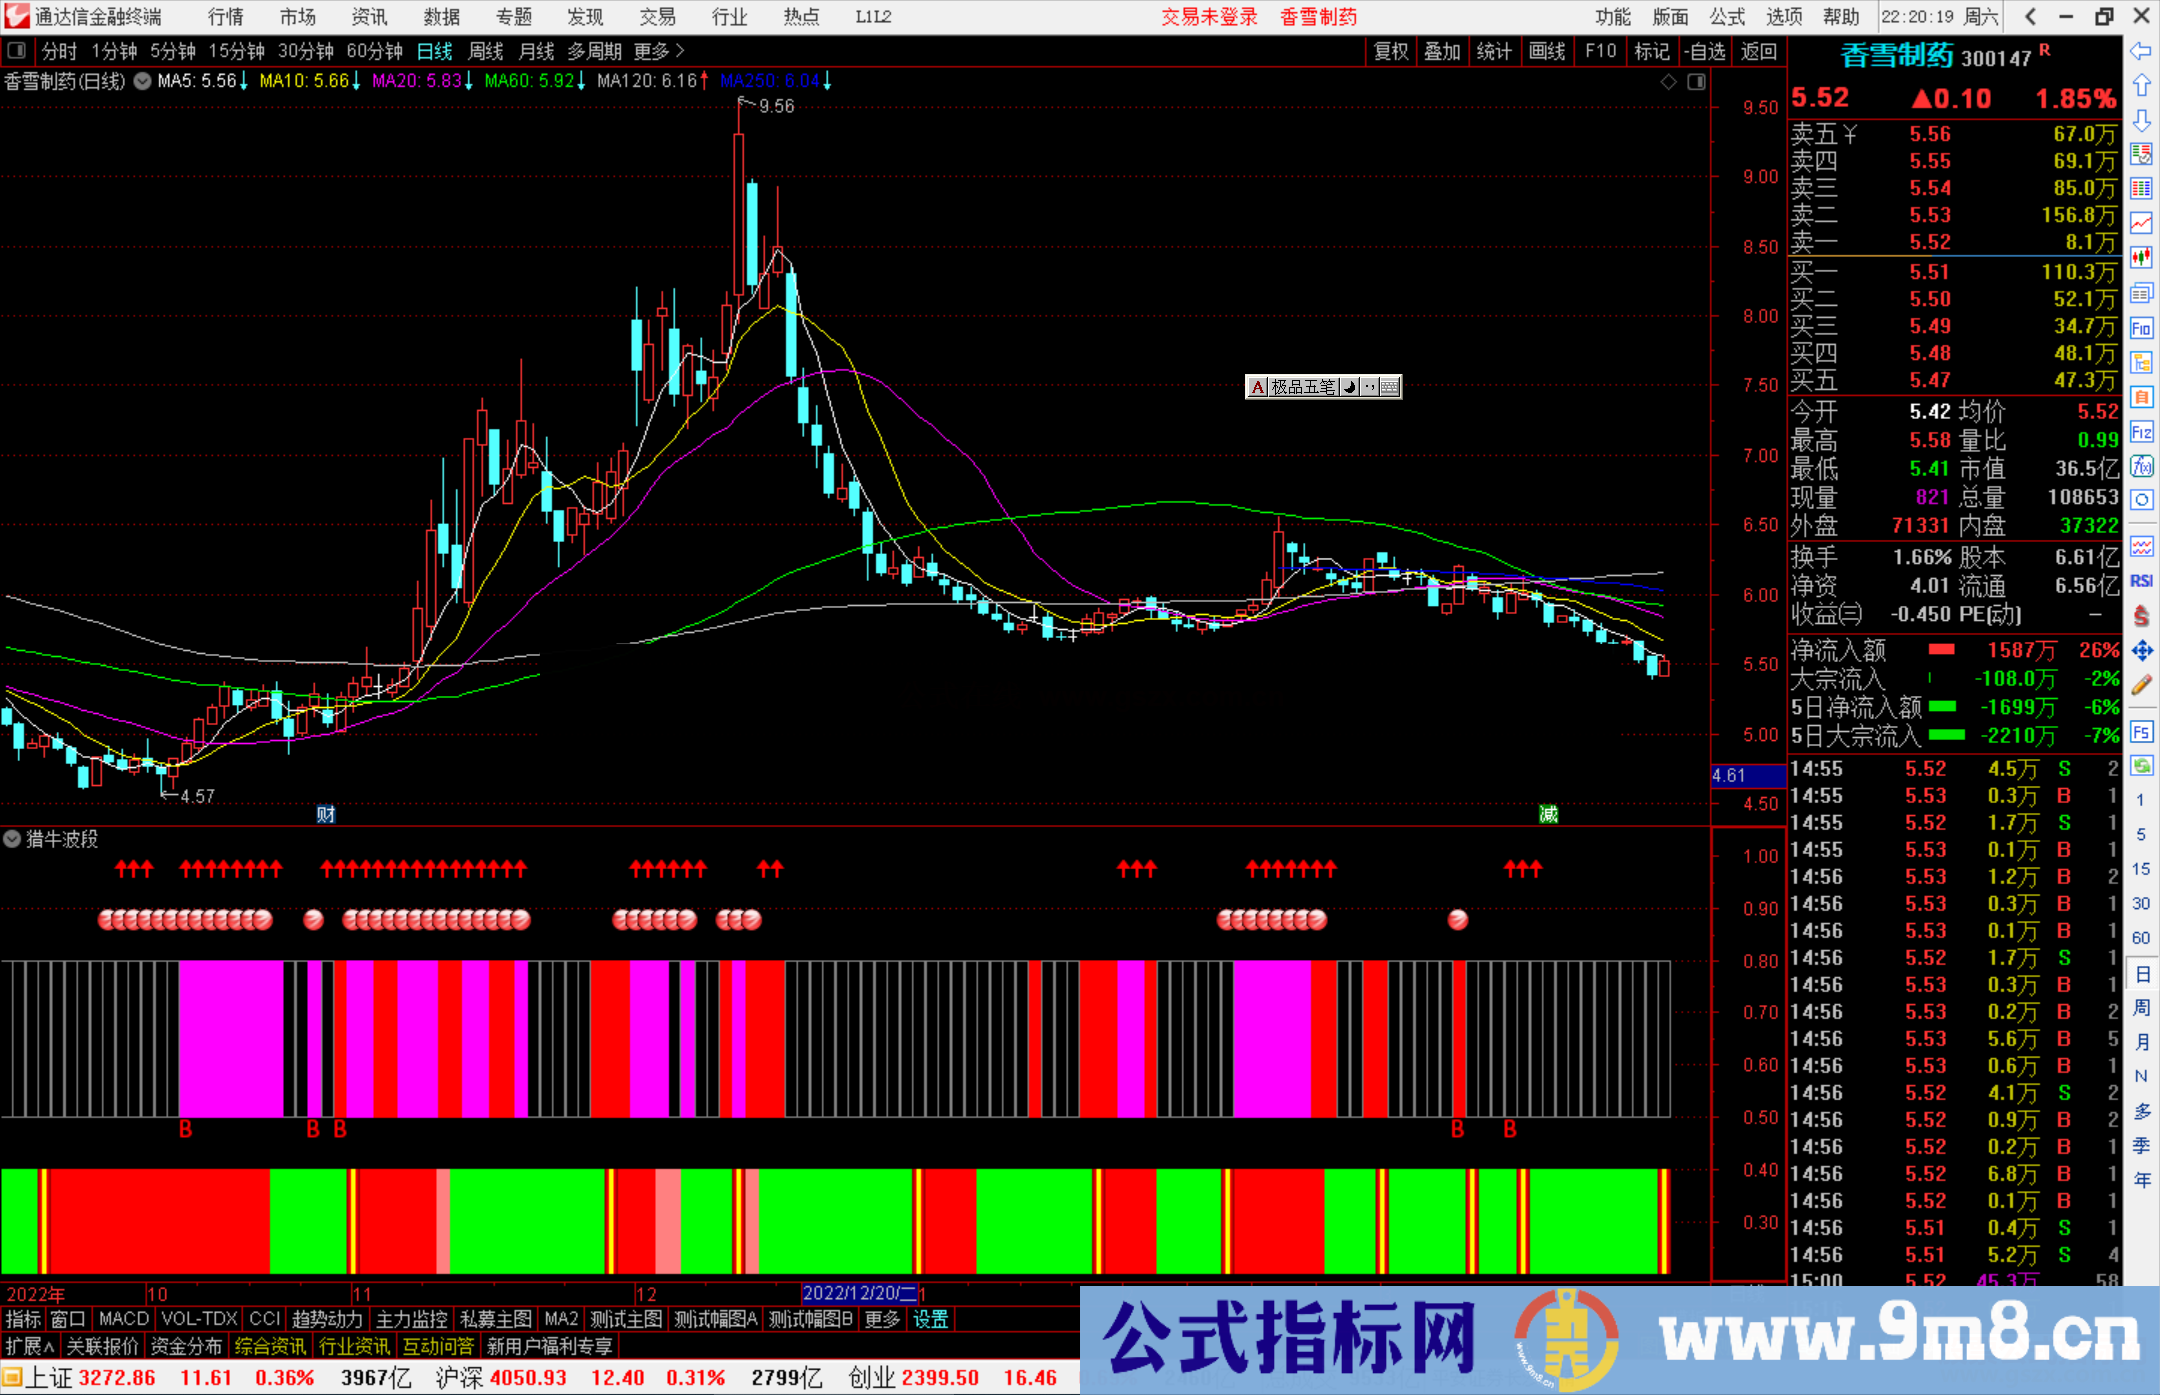Select the candlestick chart sidebar icon
Screen dimensions: 2160x1395
(x=2140, y=257)
